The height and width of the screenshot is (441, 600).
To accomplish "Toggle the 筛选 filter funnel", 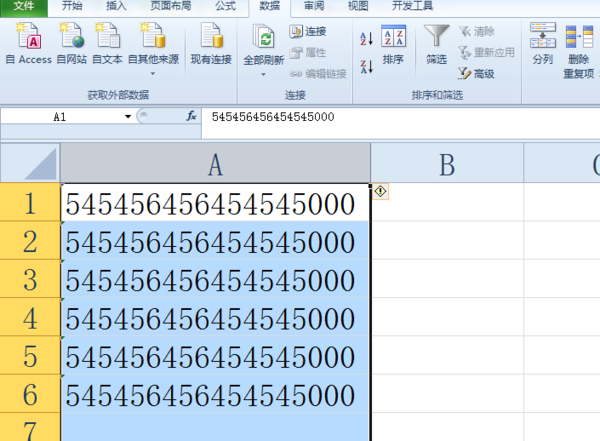I will click(436, 44).
